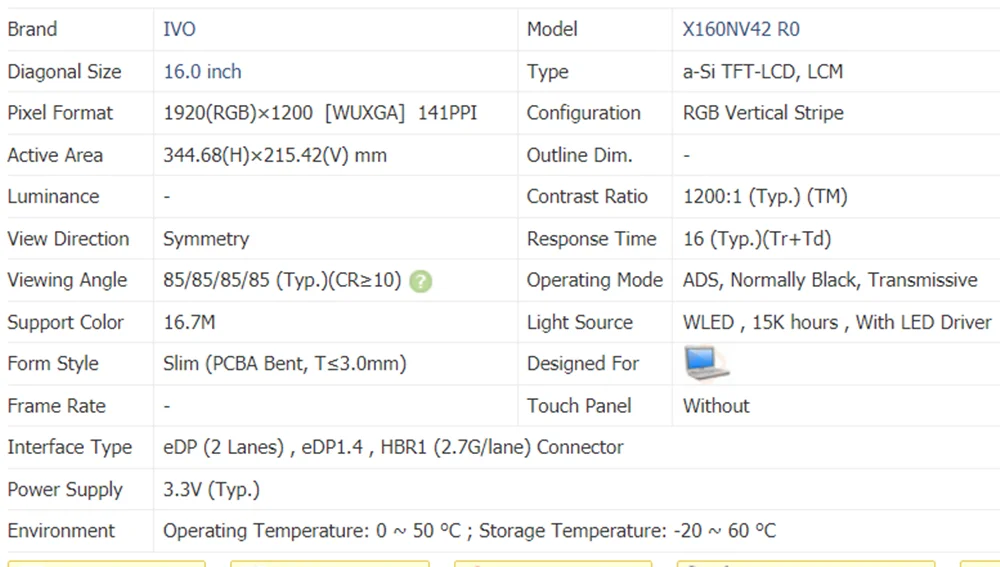Click the pixel format value 1920(RGB)×1200
1000x567 pixels.
(x=238, y=113)
